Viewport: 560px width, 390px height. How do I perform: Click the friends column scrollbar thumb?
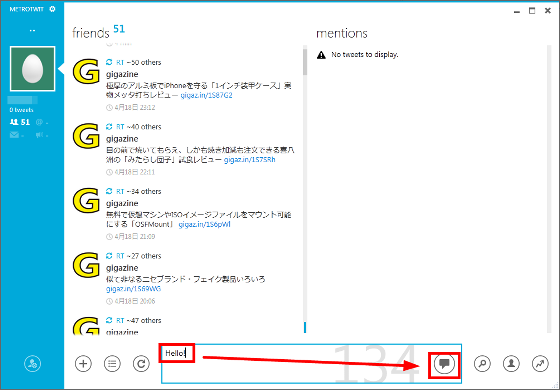coord(305,61)
